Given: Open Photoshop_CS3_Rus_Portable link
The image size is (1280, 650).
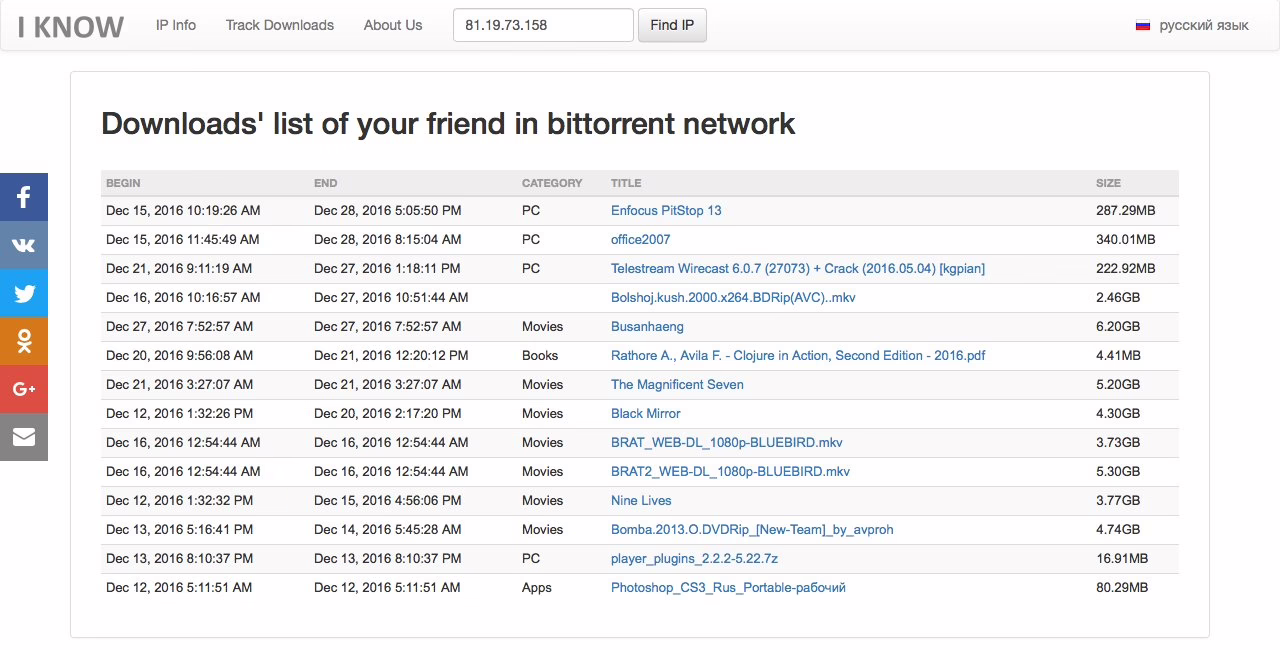Looking at the screenshot, I should tap(728, 588).
